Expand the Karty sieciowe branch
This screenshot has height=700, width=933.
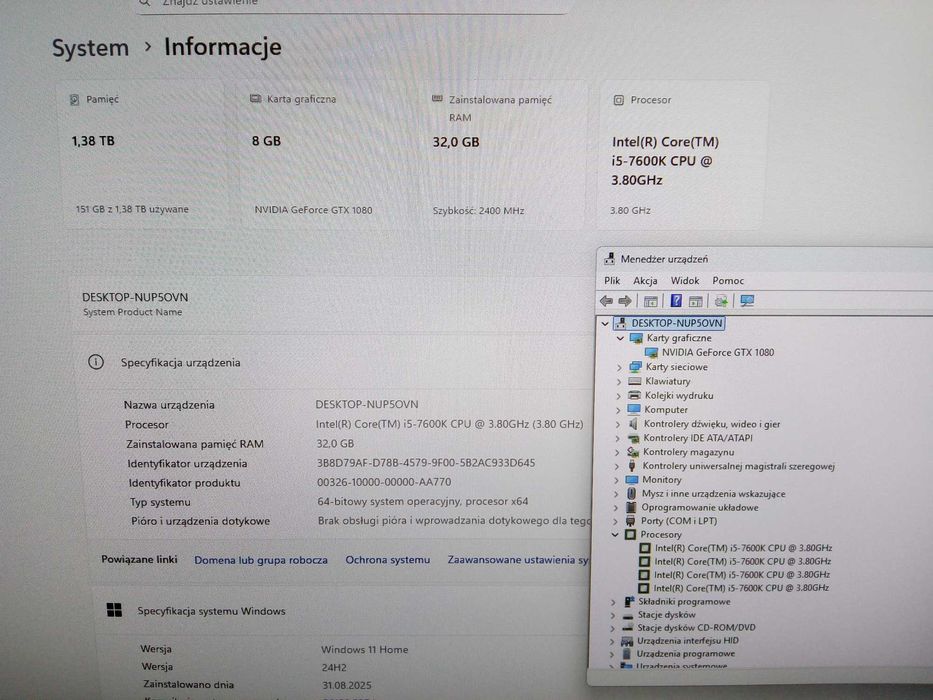(x=619, y=367)
